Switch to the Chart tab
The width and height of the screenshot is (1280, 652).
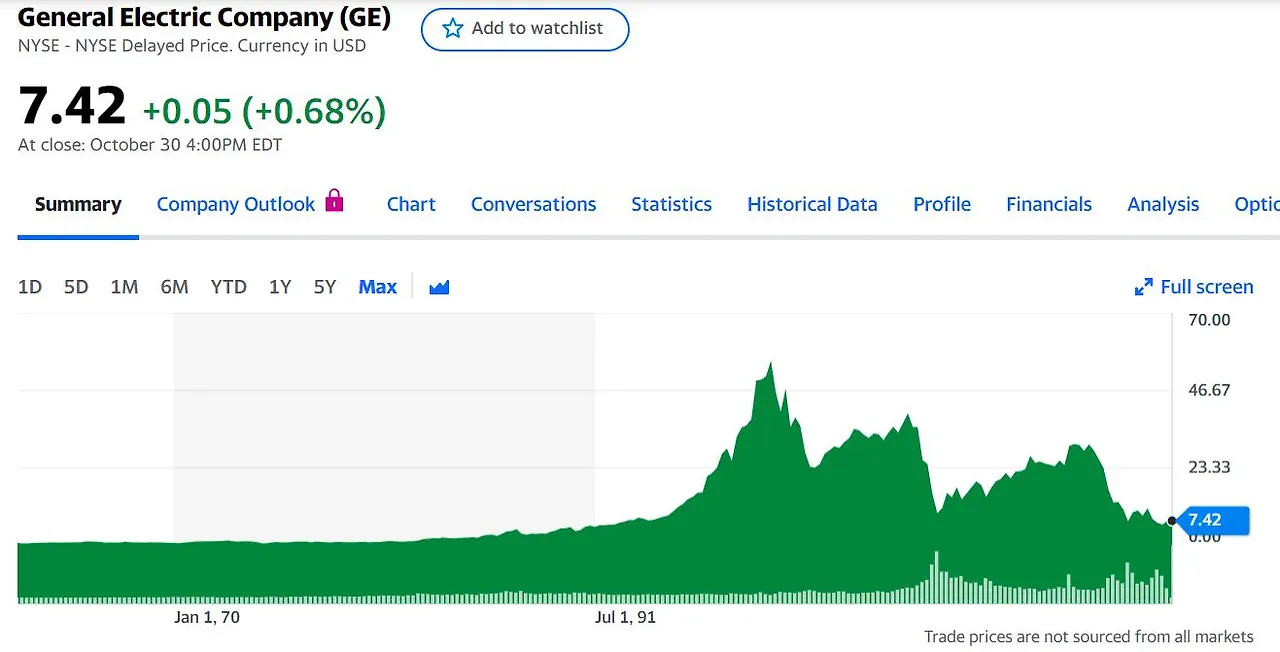(x=411, y=204)
